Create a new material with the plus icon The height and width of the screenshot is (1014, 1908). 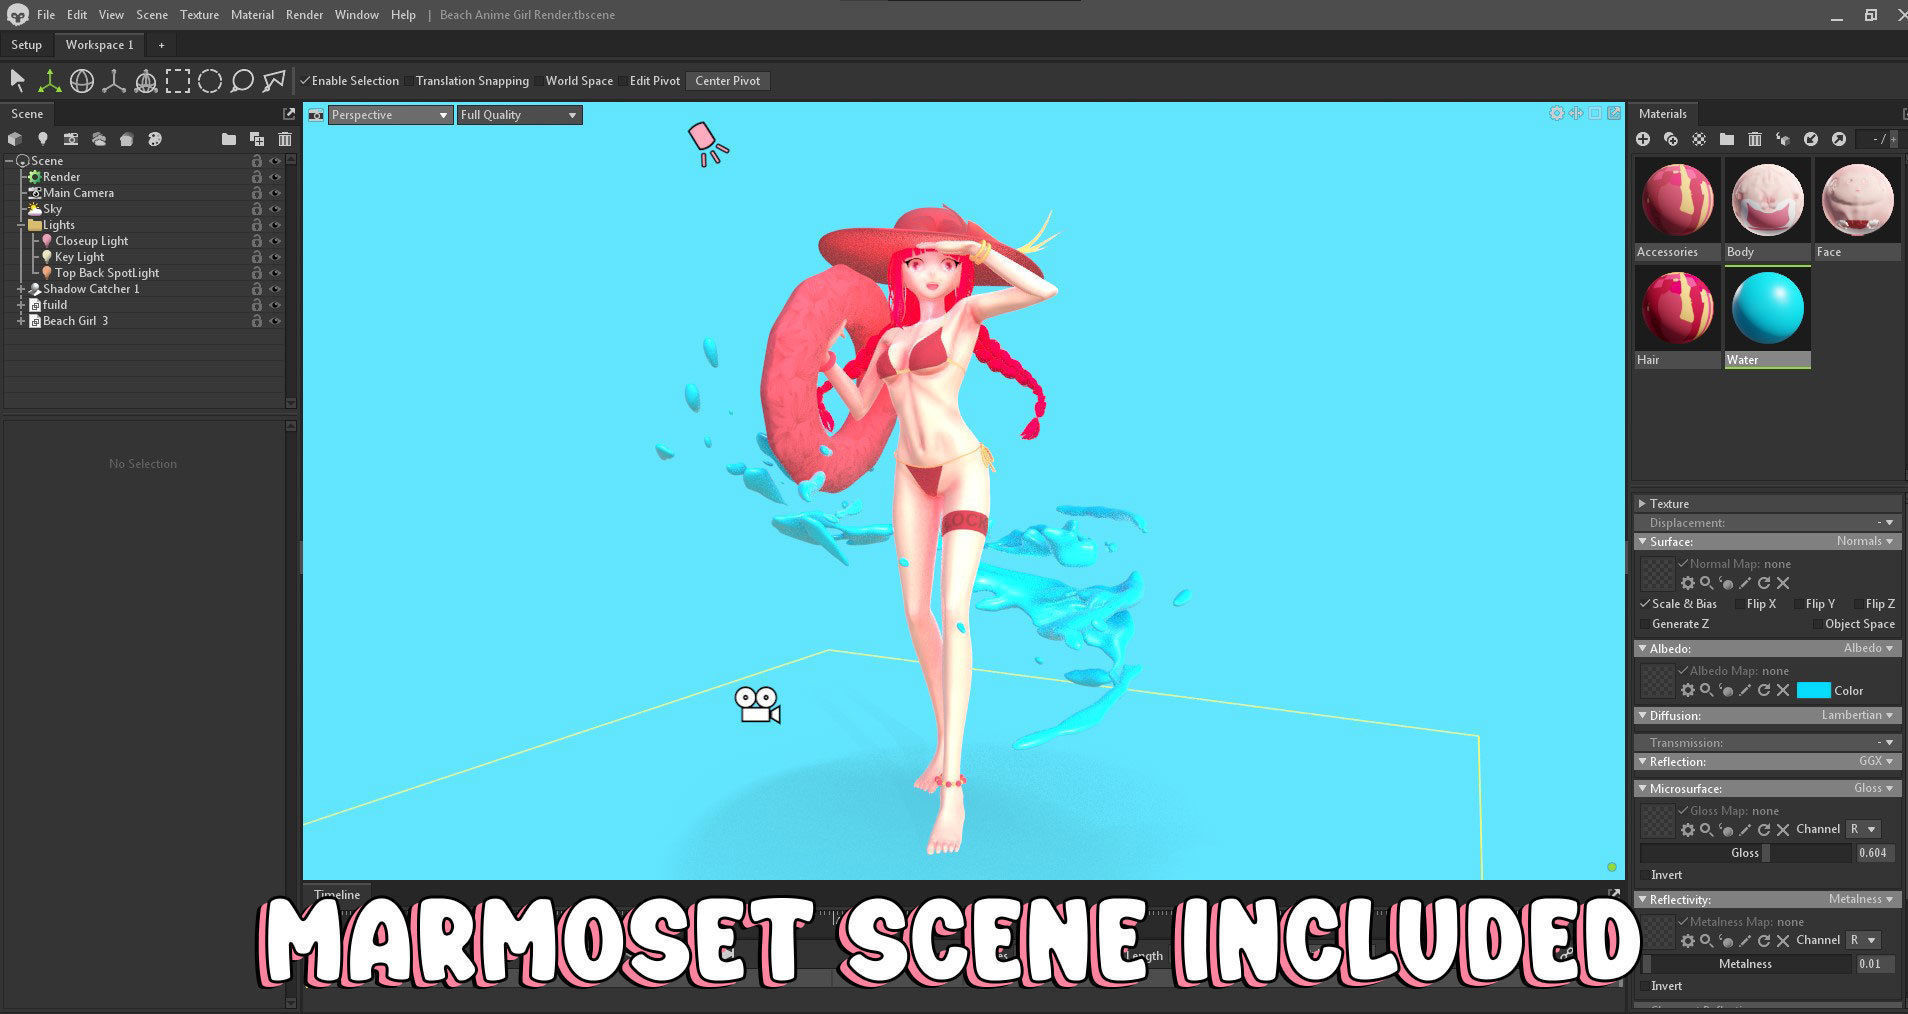pyautogui.click(x=1643, y=139)
